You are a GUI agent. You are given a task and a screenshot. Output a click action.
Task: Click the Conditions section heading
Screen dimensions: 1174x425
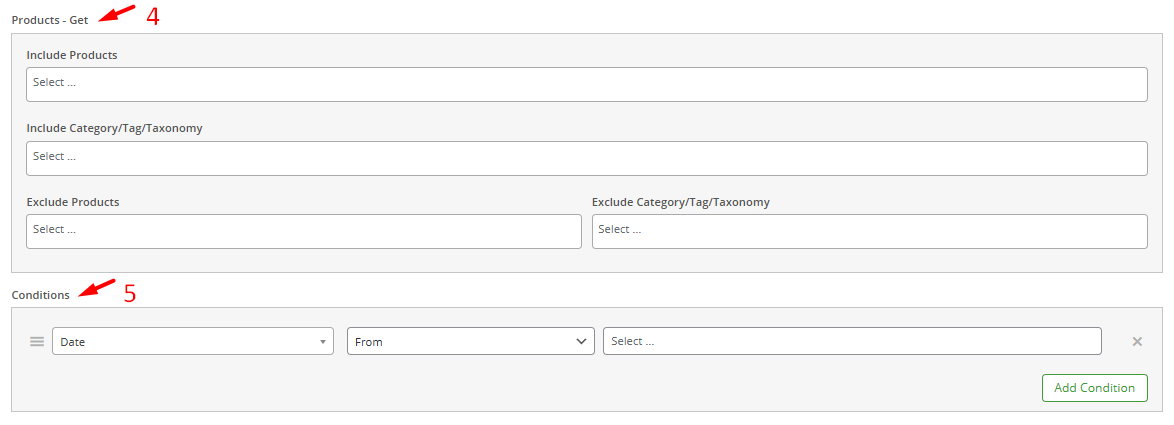tap(41, 295)
